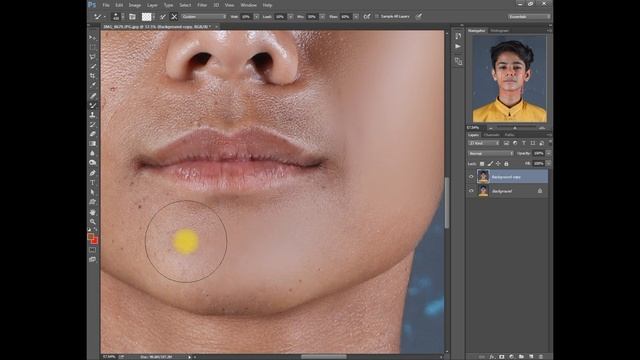The height and width of the screenshot is (360, 640).
Task: Enable airbrush mode in options bar
Action: pyautogui.click(x=367, y=16)
